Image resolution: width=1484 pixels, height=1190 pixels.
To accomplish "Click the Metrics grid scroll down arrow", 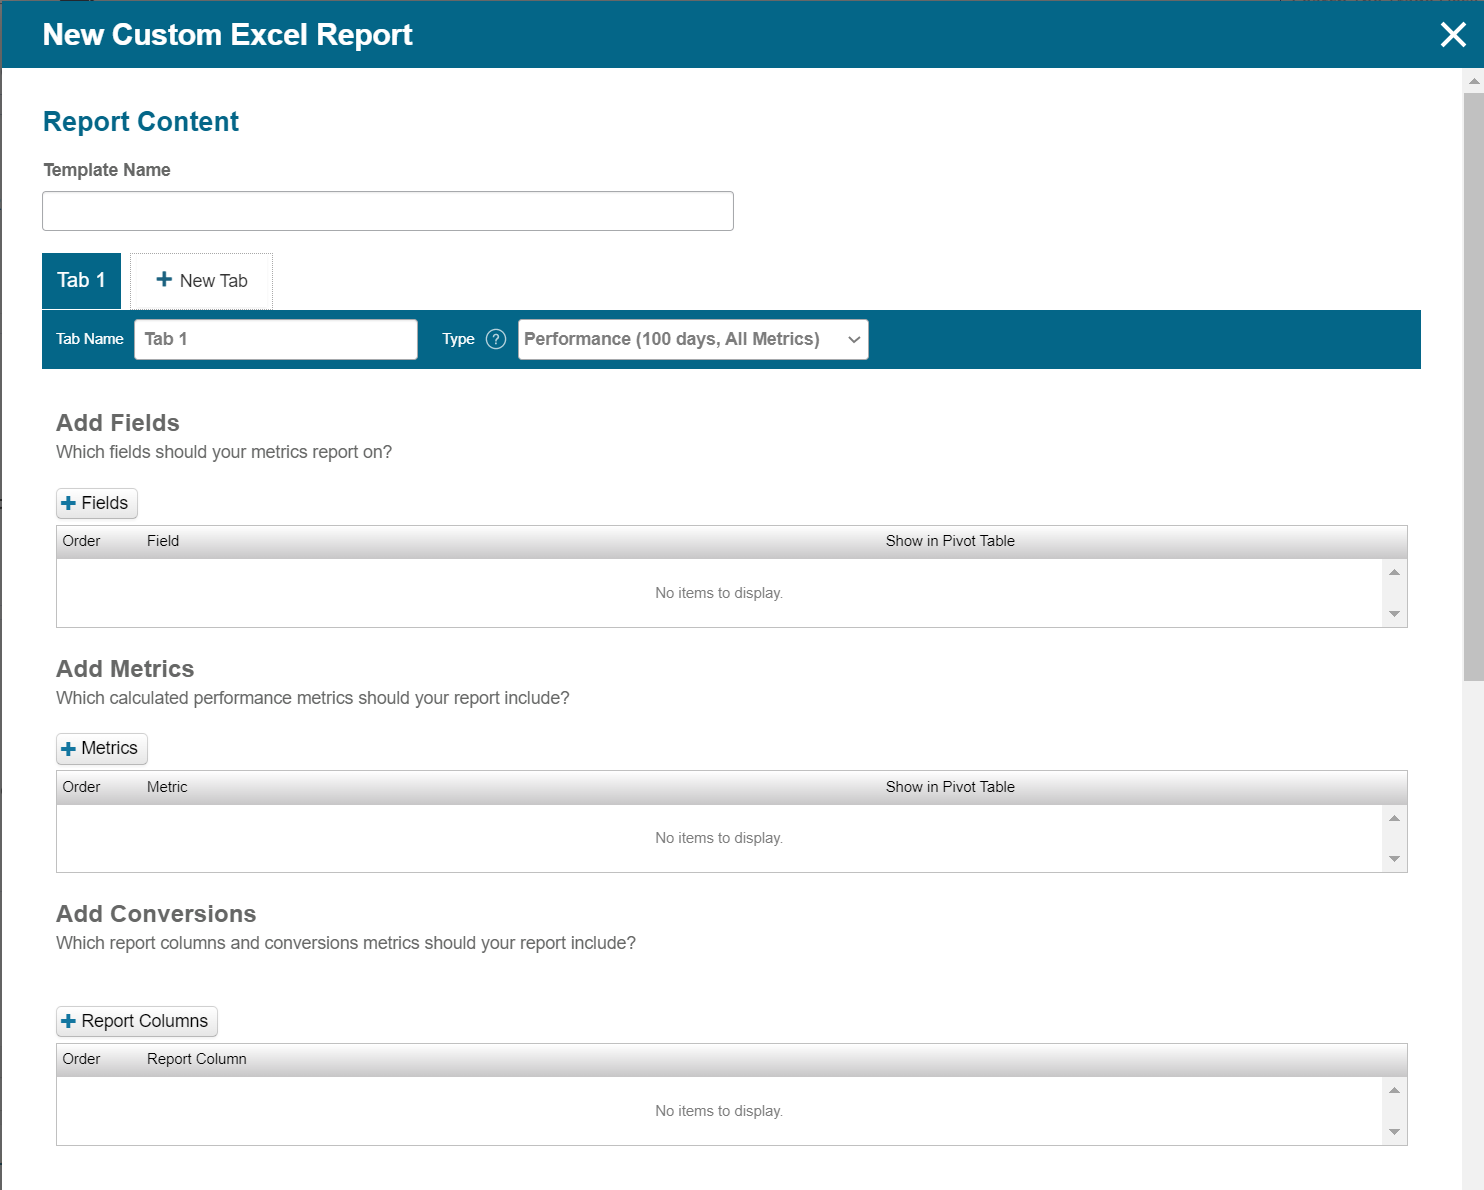I will [x=1394, y=859].
